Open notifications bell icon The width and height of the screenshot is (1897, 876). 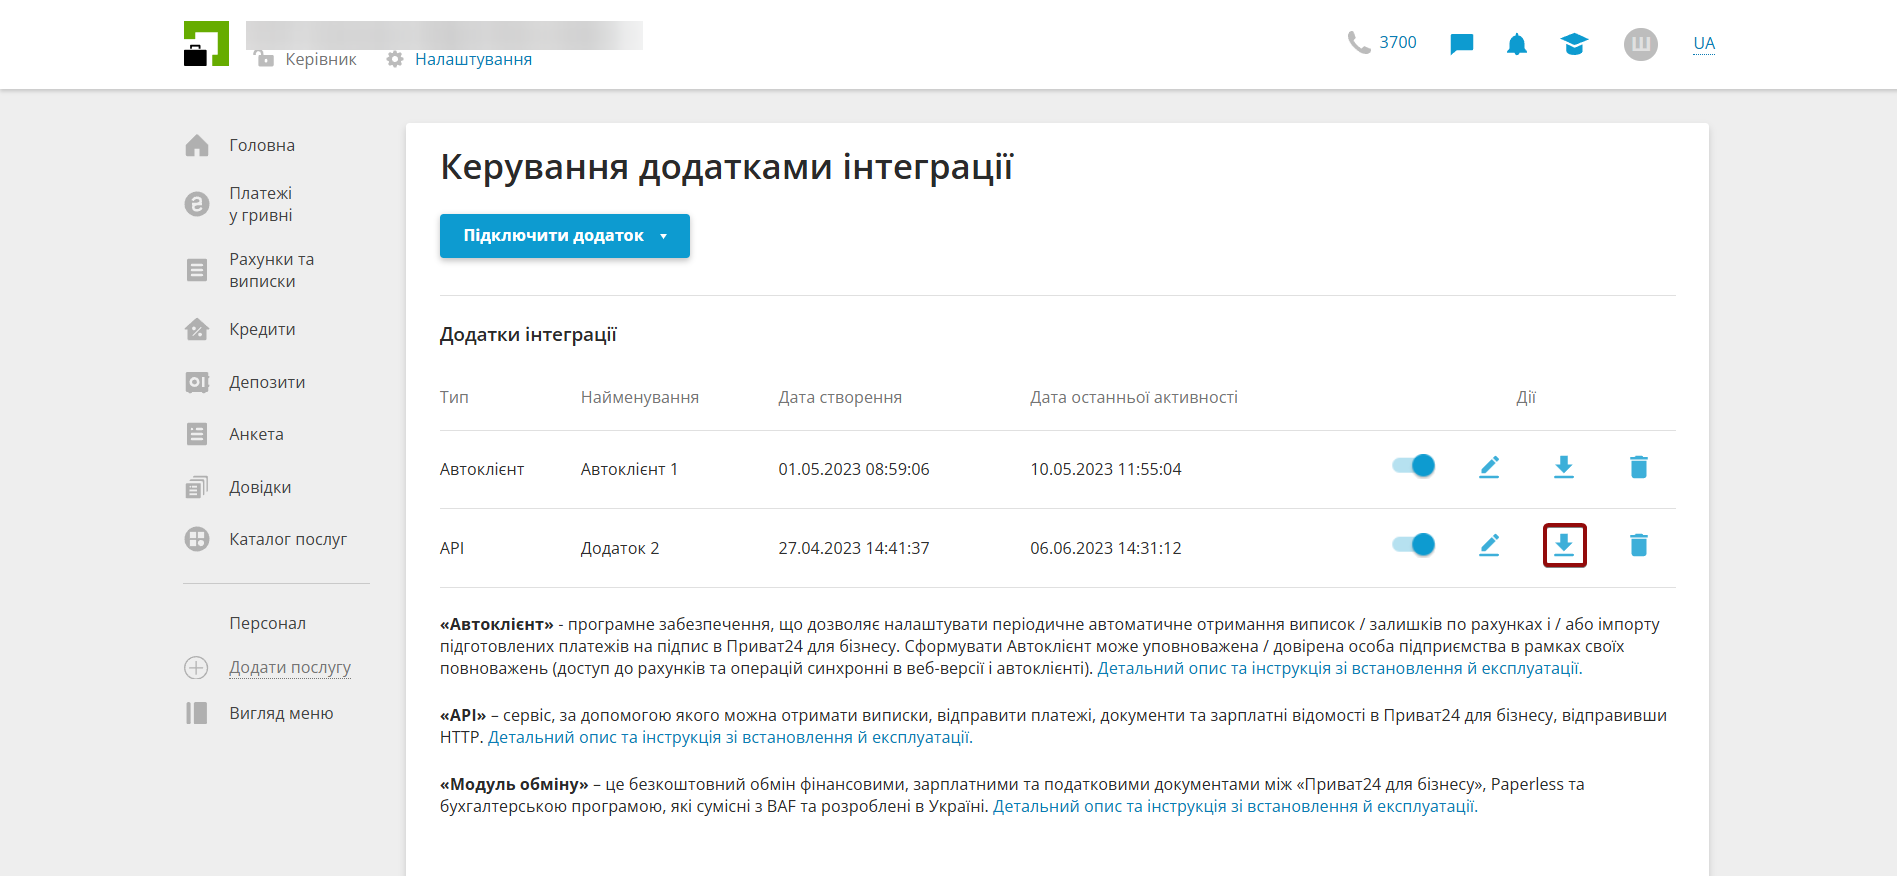[1517, 44]
